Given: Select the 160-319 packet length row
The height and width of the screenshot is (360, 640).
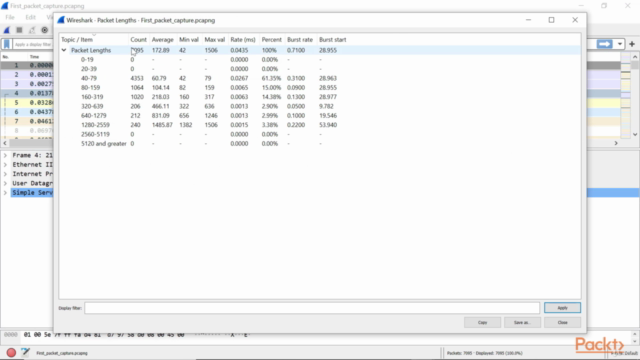Looking at the screenshot, I should [320, 97].
